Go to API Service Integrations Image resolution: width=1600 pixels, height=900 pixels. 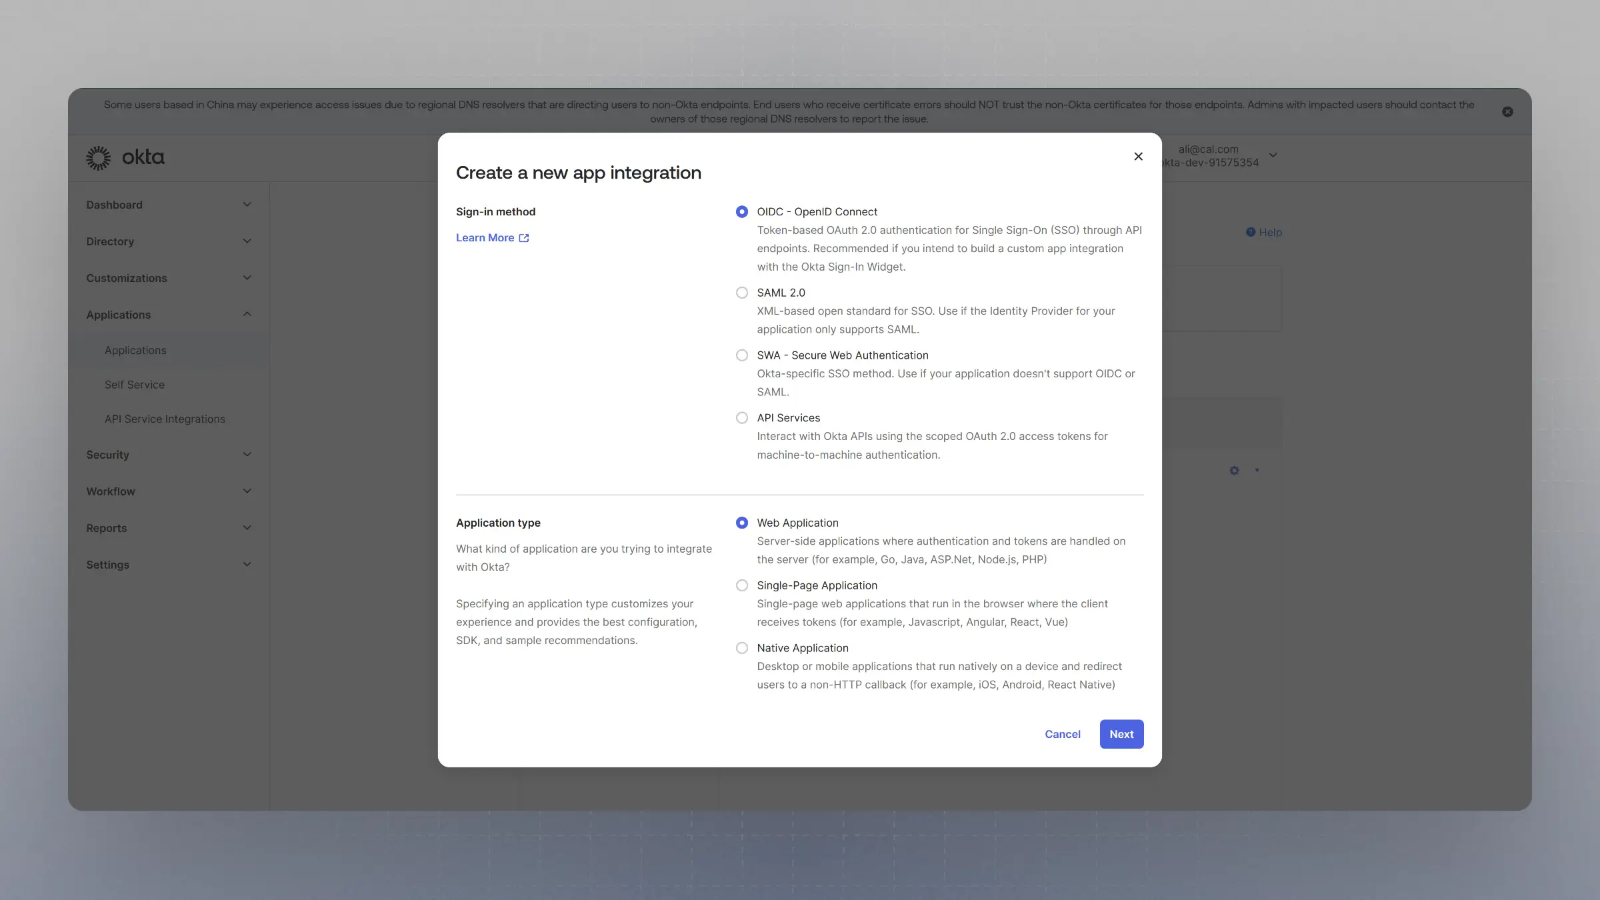(x=165, y=419)
